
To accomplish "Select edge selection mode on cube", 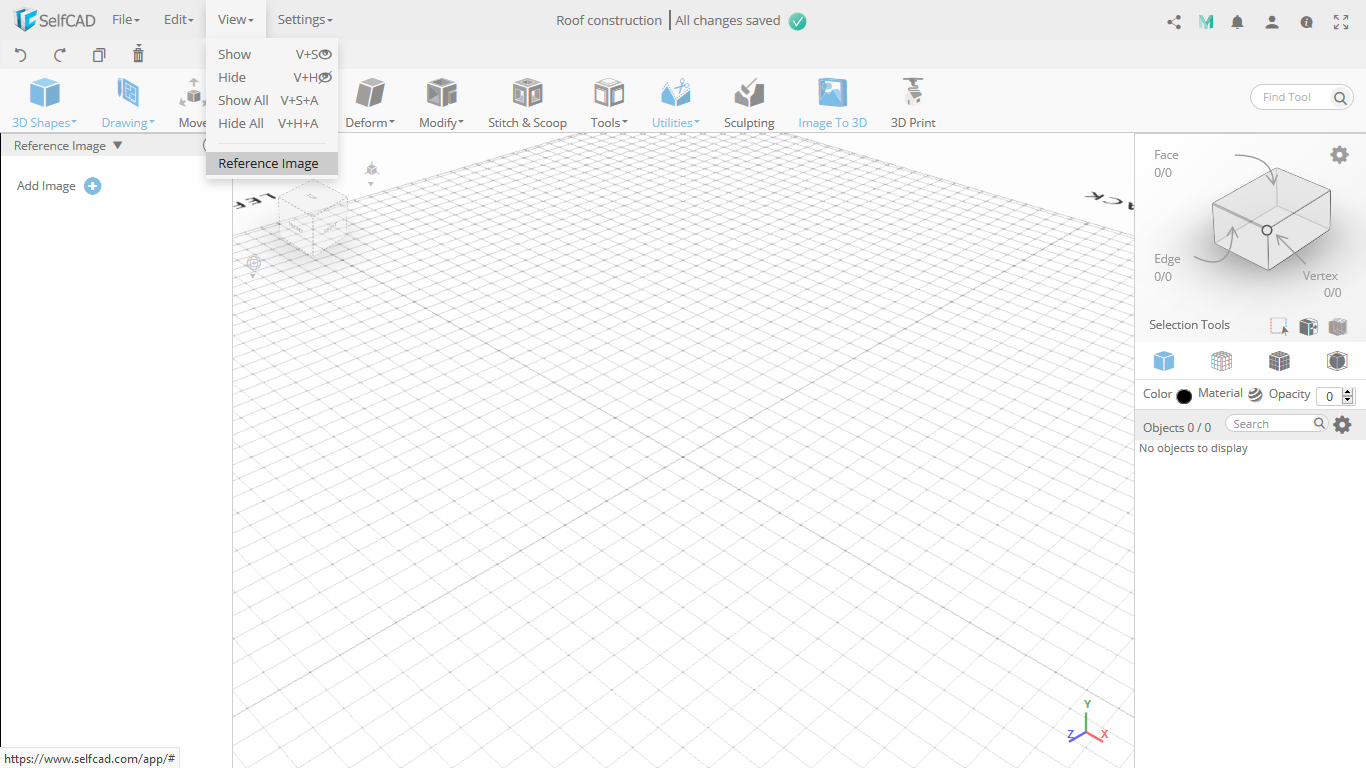I will 1167,267.
